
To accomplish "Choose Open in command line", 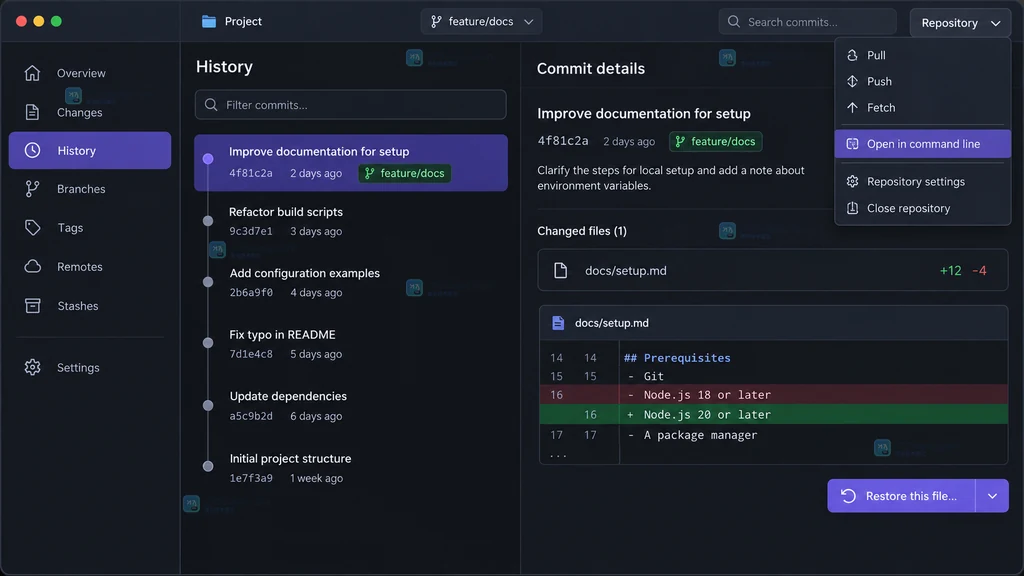I will click(922, 144).
